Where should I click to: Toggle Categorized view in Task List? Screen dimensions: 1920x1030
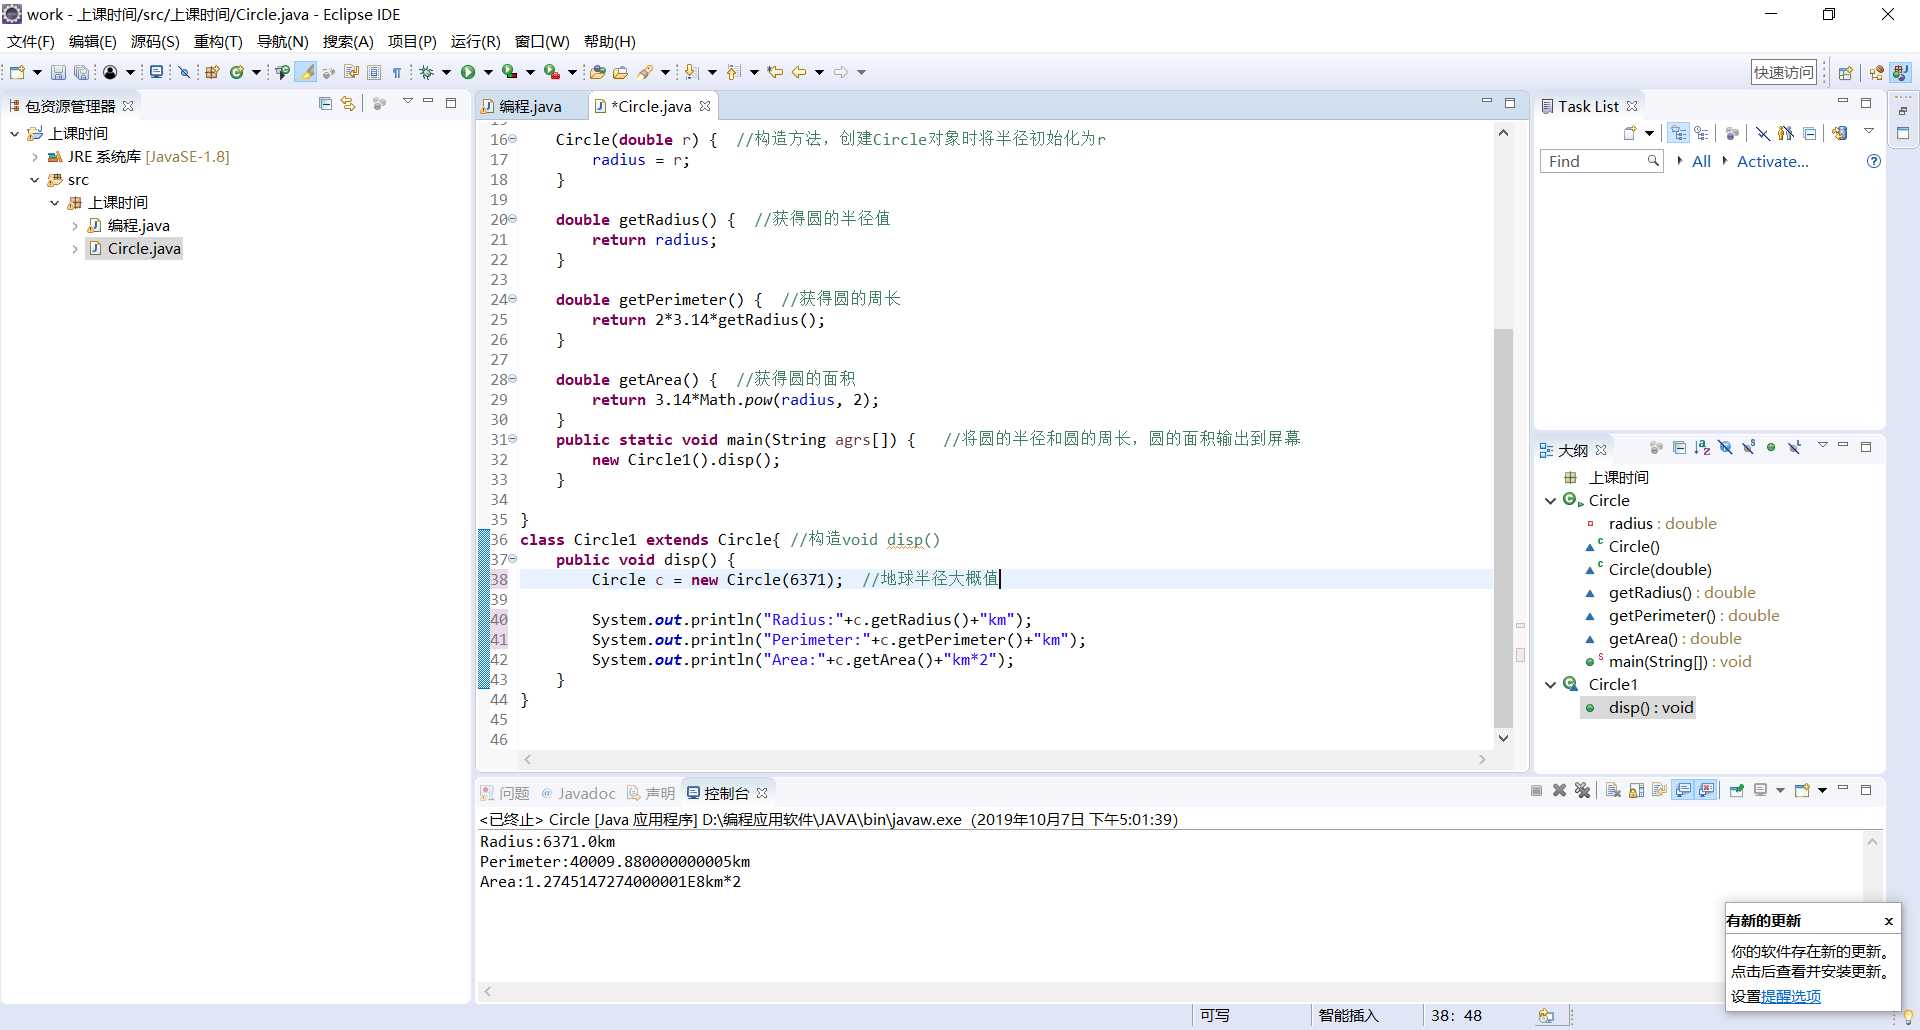[1678, 133]
